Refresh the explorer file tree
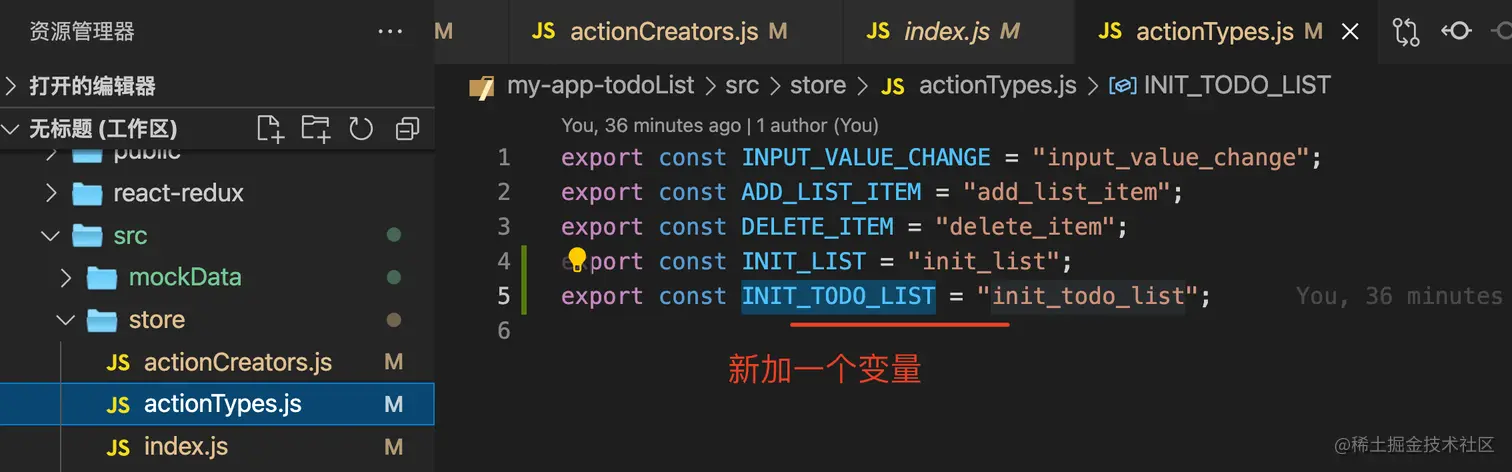Viewport: 1512px width, 472px height. pyautogui.click(x=361, y=129)
